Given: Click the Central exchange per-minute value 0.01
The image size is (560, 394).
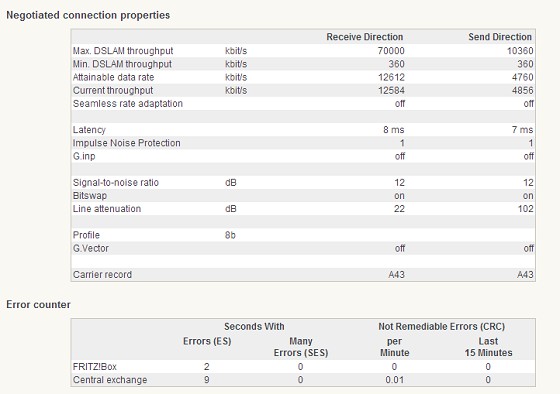Looking at the screenshot, I should click(x=394, y=380).
